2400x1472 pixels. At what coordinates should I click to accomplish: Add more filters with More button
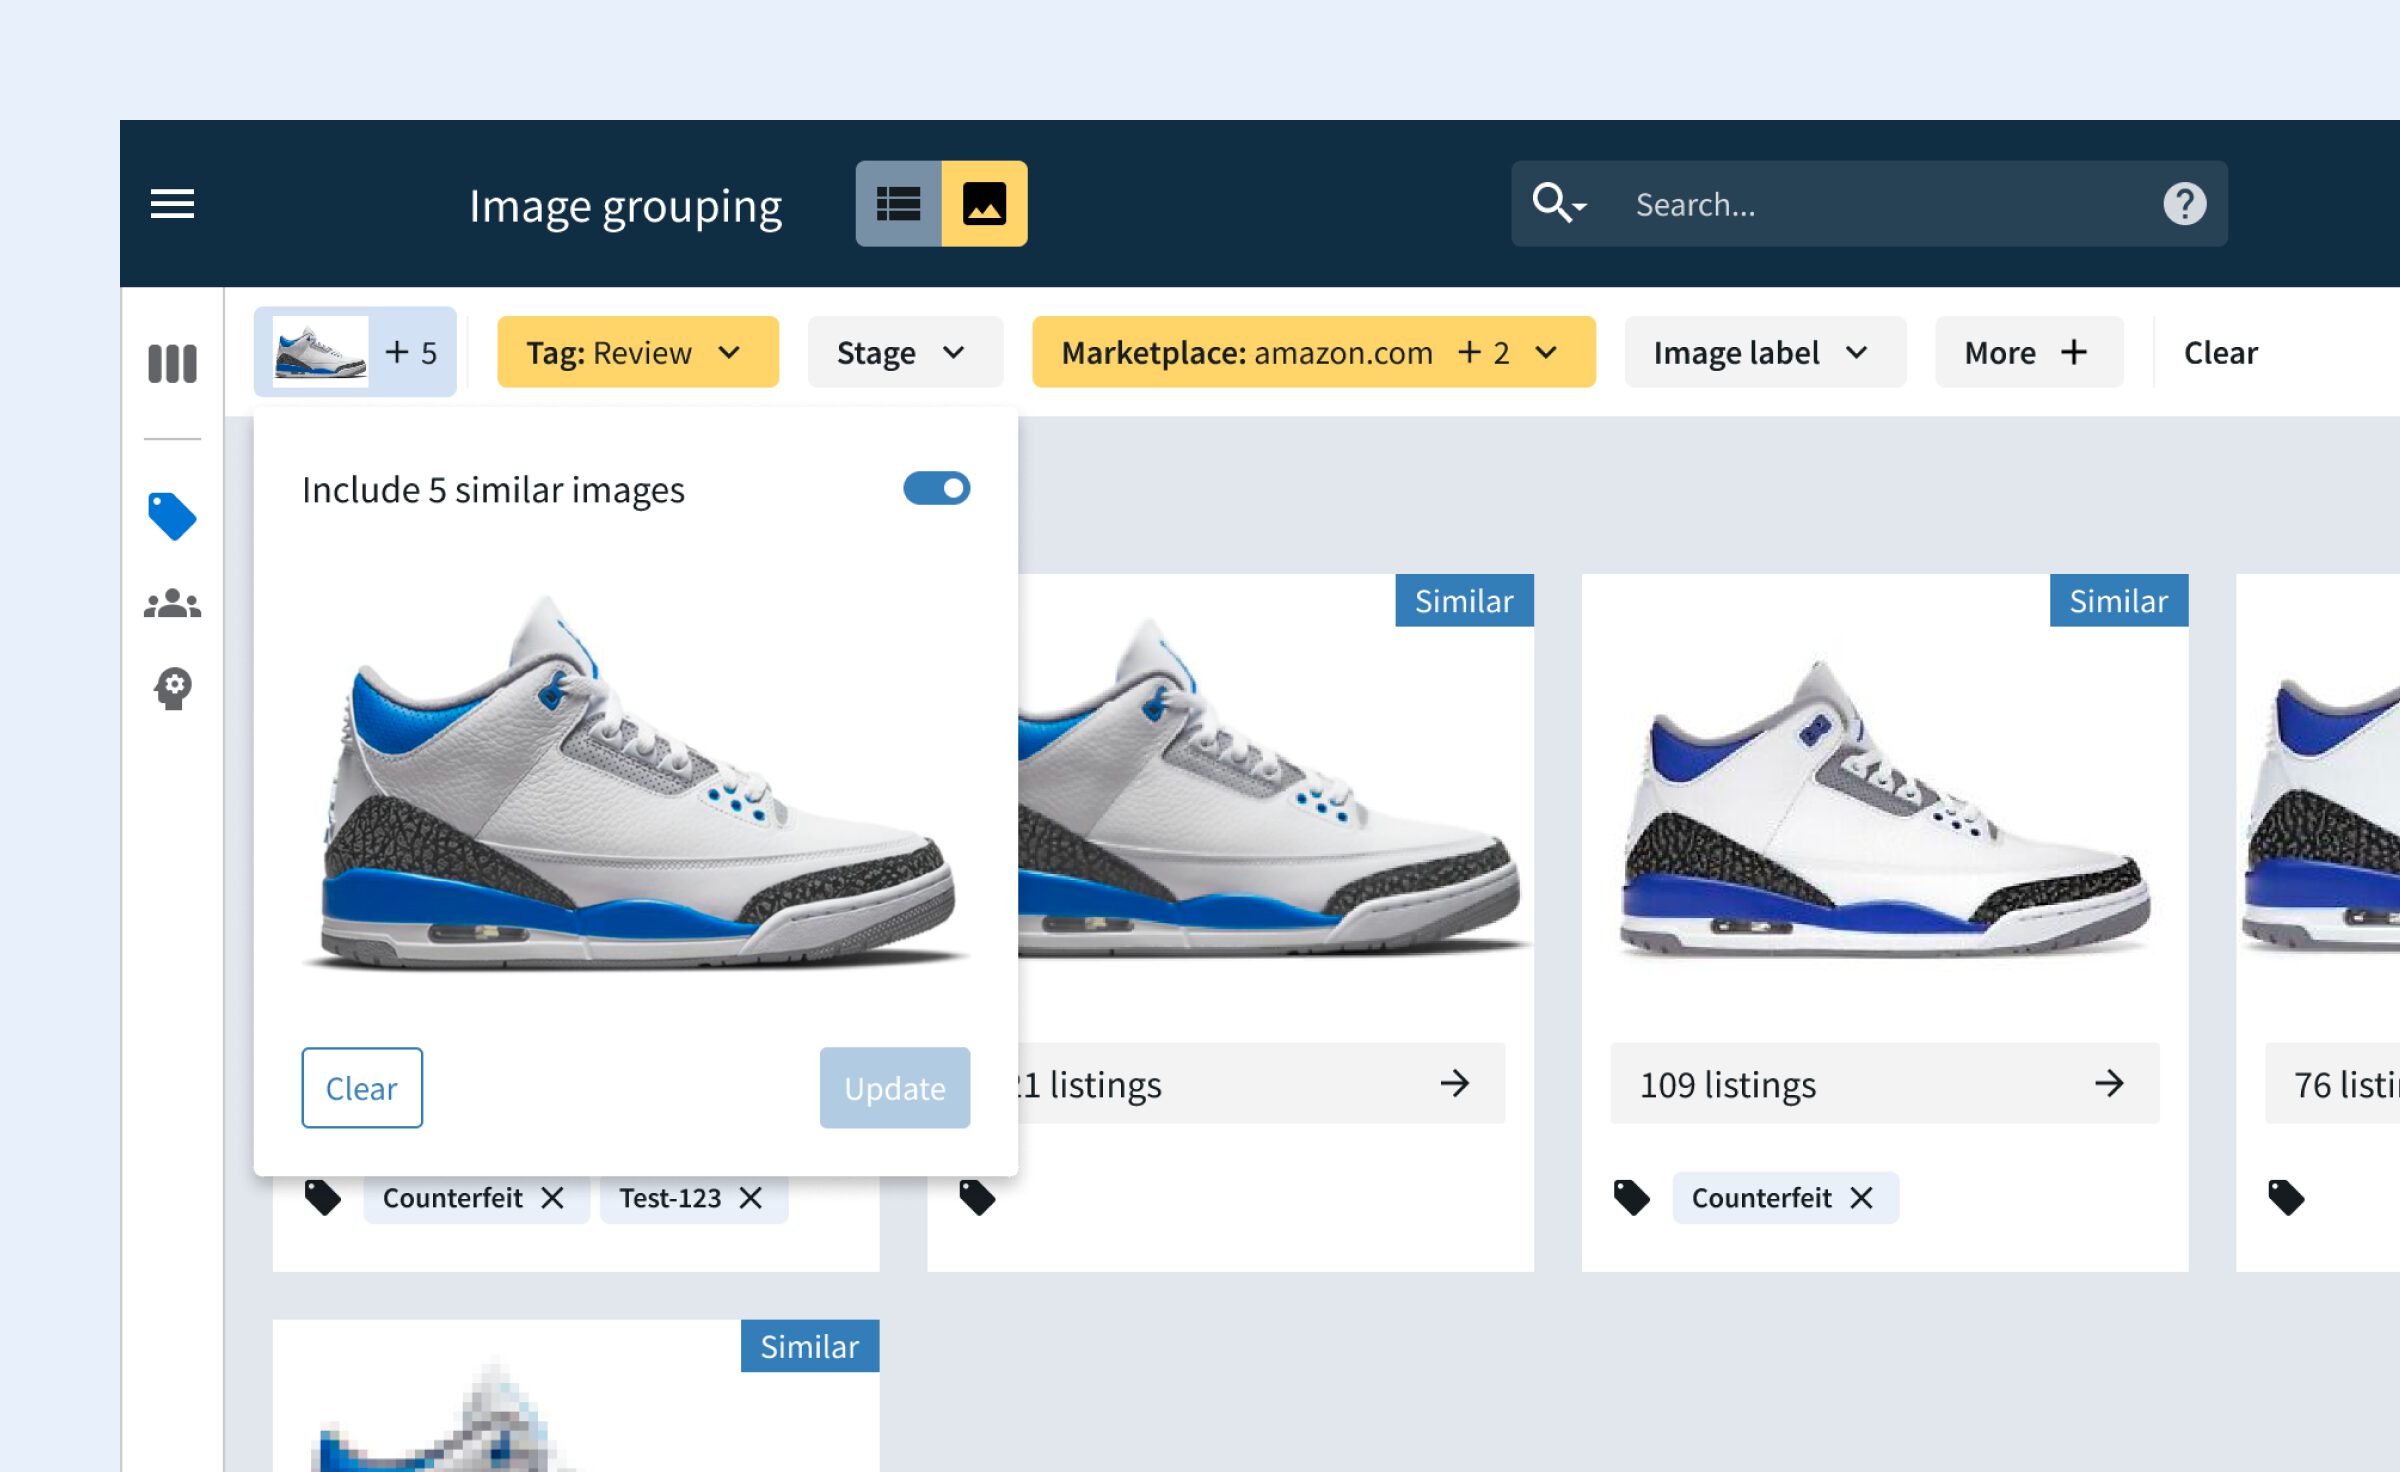[2028, 352]
